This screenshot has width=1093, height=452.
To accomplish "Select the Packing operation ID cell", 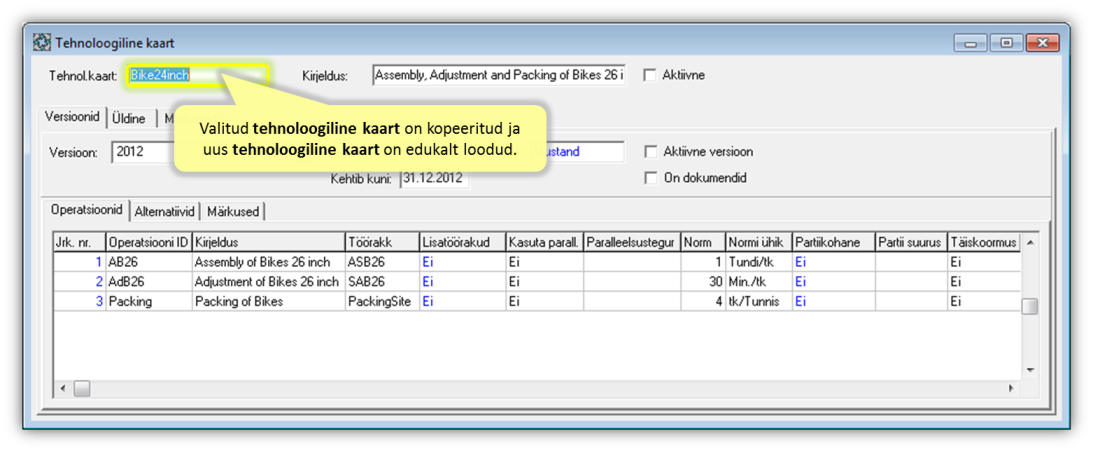I will [x=148, y=301].
